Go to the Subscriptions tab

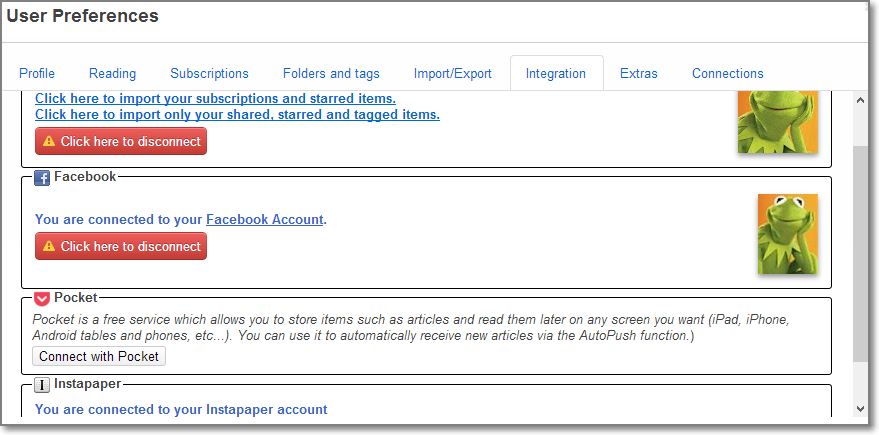point(210,73)
